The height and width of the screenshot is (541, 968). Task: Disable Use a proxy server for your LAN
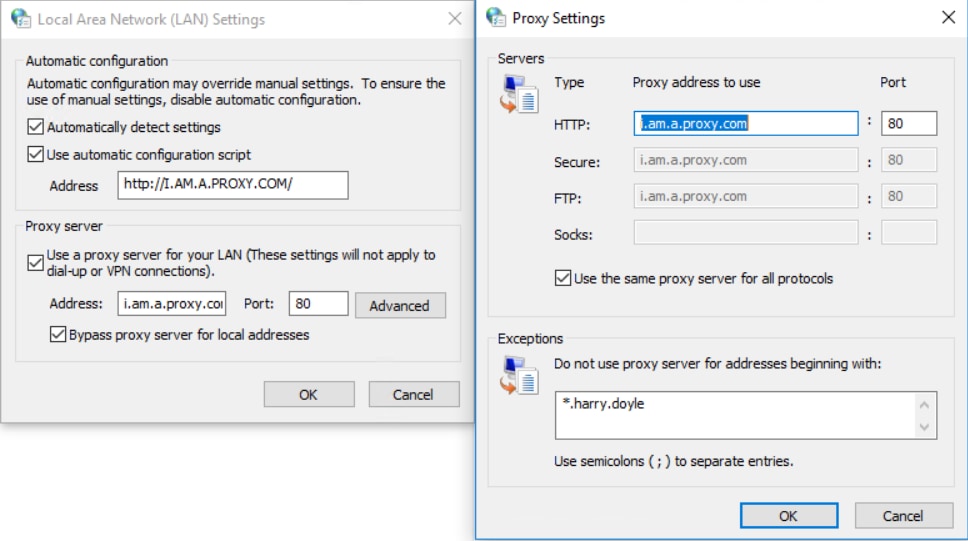click(36, 263)
